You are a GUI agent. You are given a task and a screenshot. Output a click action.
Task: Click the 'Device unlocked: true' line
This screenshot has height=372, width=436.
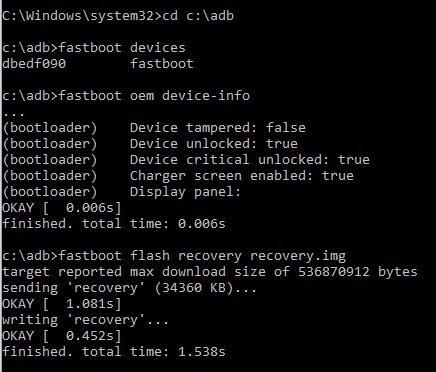(x=214, y=144)
